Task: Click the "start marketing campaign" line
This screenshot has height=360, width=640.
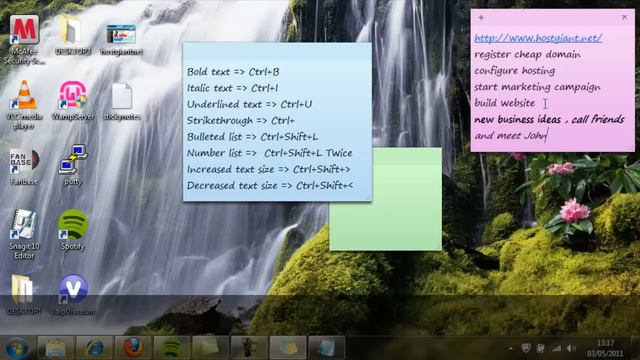Action: pyautogui.click(x=537, y=87)
